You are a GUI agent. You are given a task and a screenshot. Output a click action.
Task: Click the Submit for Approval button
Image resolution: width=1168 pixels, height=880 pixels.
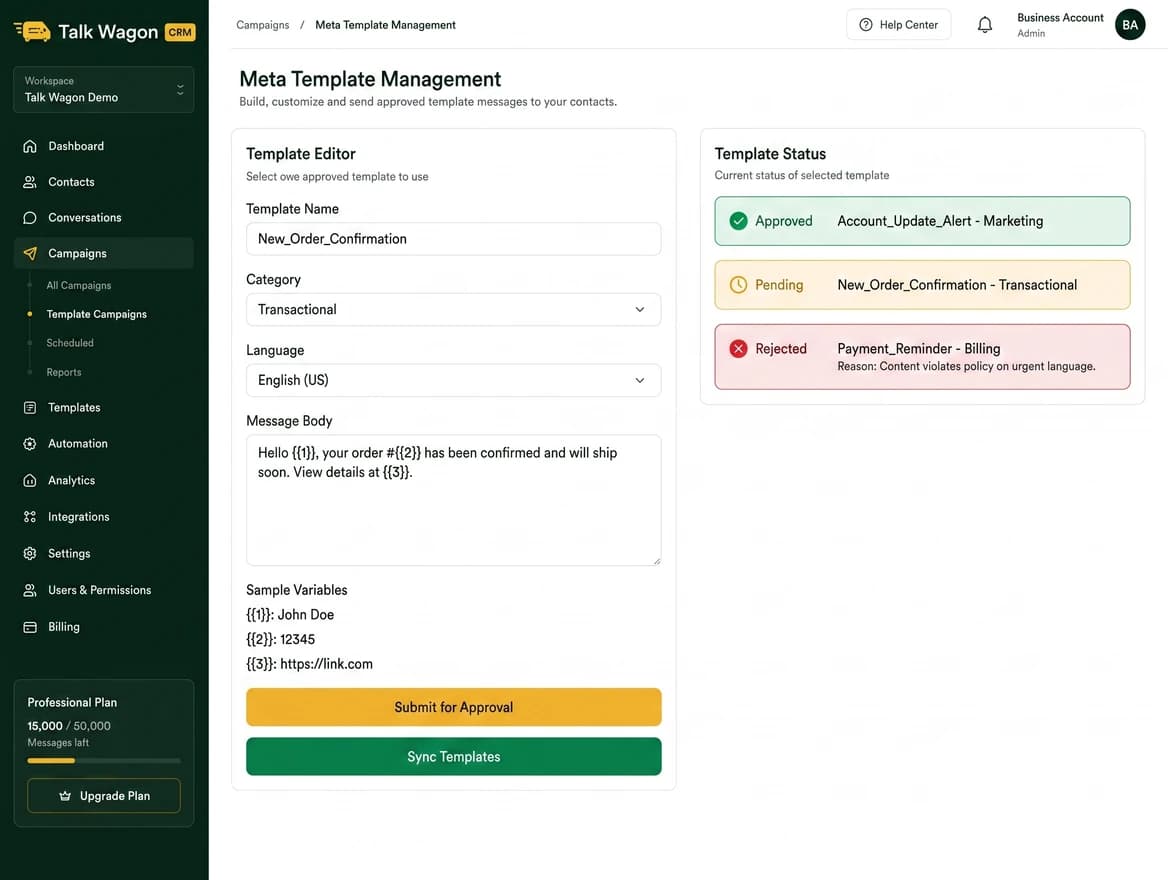pyautogui.click(x=453, y=707)
